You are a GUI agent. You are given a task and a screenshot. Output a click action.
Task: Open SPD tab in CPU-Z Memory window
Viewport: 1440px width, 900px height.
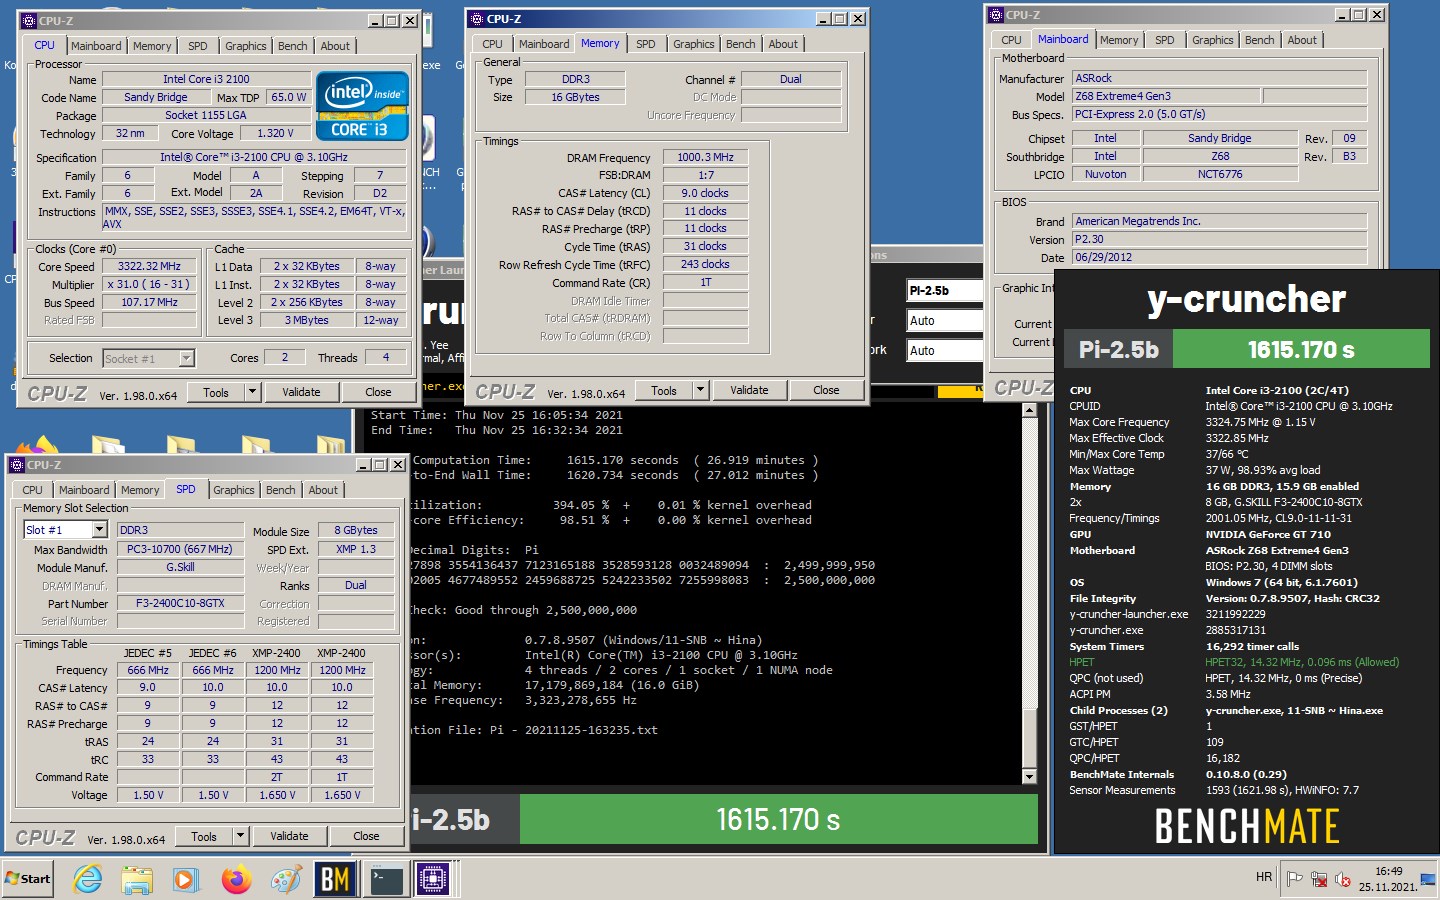[646, 44]
